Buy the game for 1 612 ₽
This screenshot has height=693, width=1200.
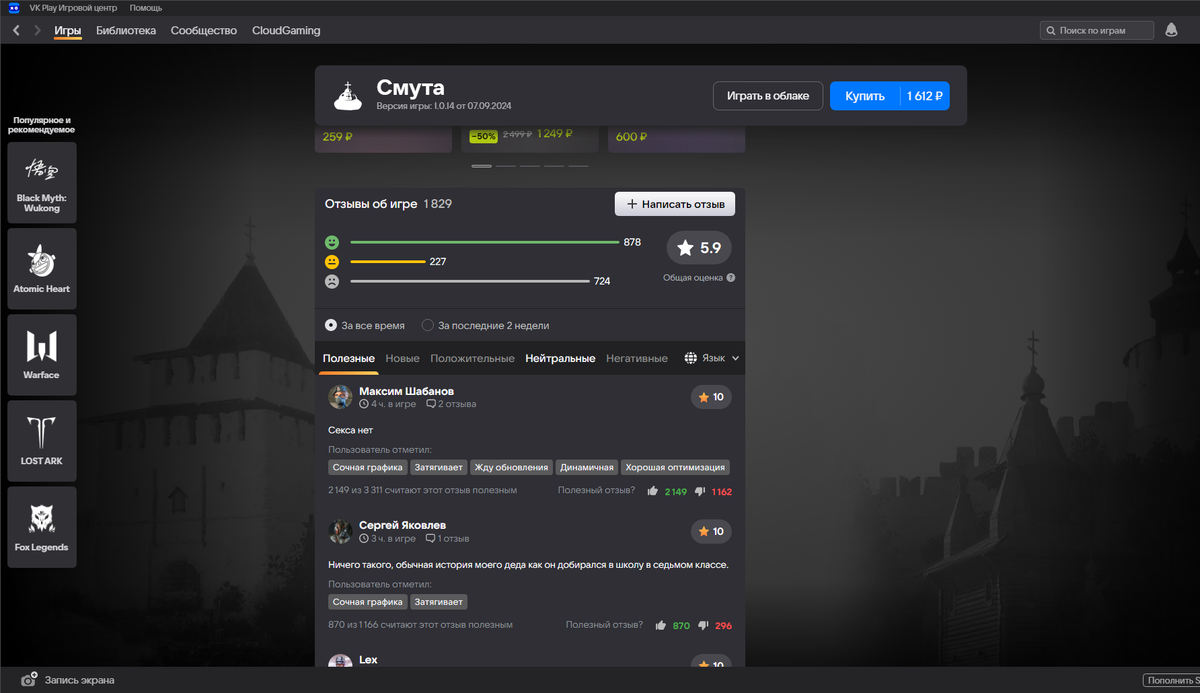[x=889, y=96]
